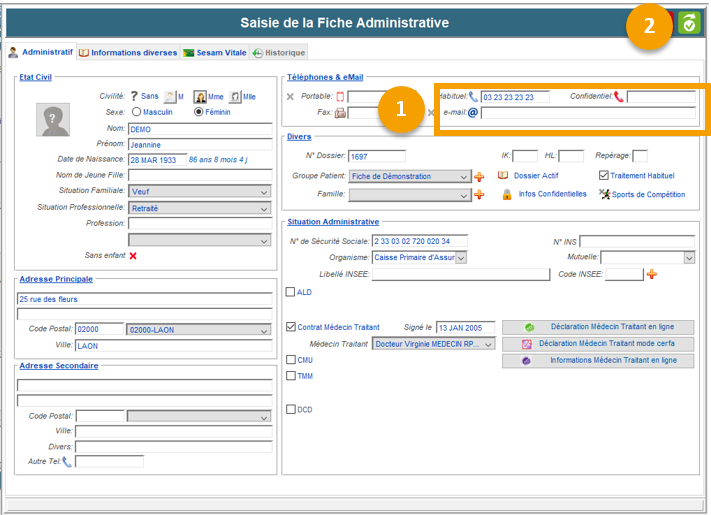Expand the Situation Familiale dropdown

264,192
